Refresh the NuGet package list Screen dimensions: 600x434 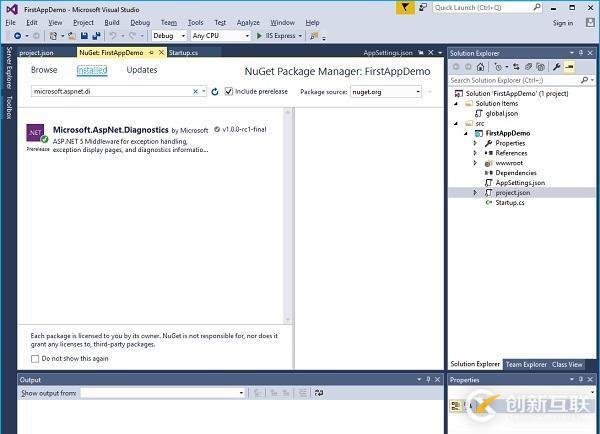(215, 91)
